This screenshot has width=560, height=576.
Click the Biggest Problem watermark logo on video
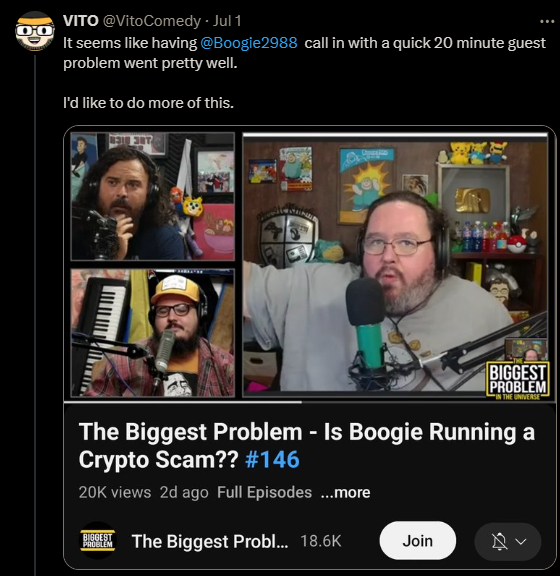point(517,379)
